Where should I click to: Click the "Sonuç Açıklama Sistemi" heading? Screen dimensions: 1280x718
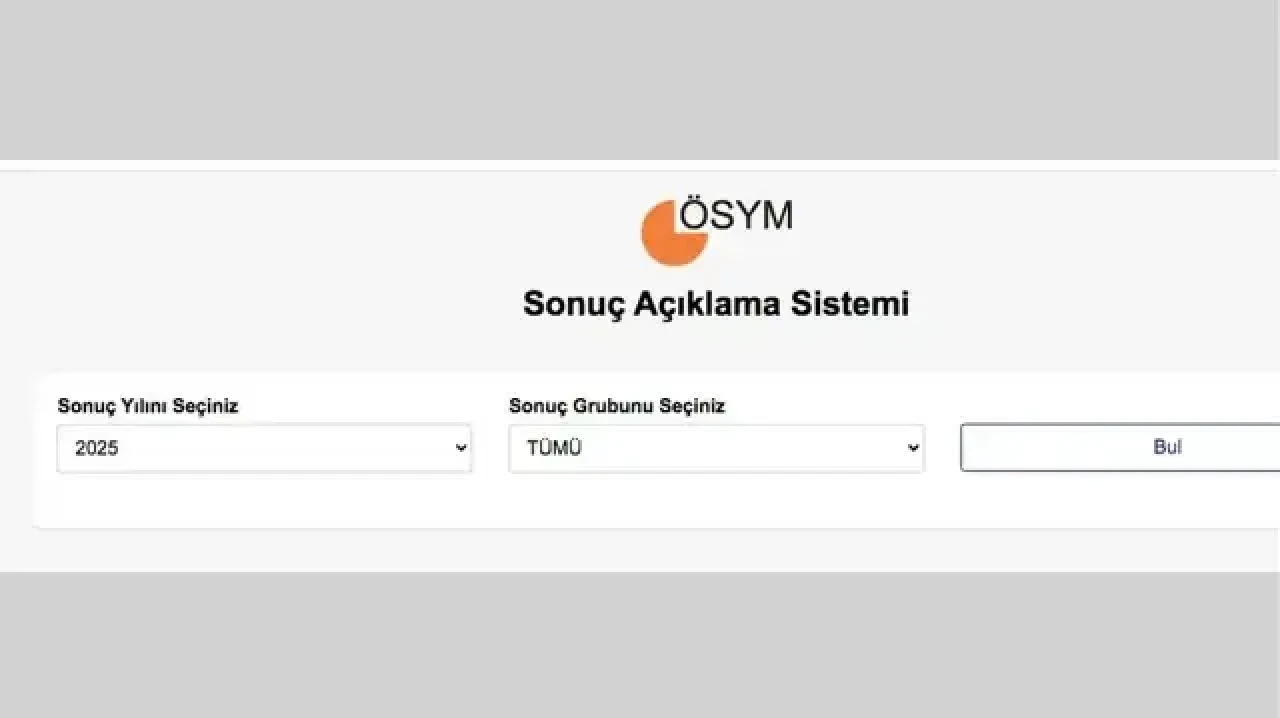(716, 304)
